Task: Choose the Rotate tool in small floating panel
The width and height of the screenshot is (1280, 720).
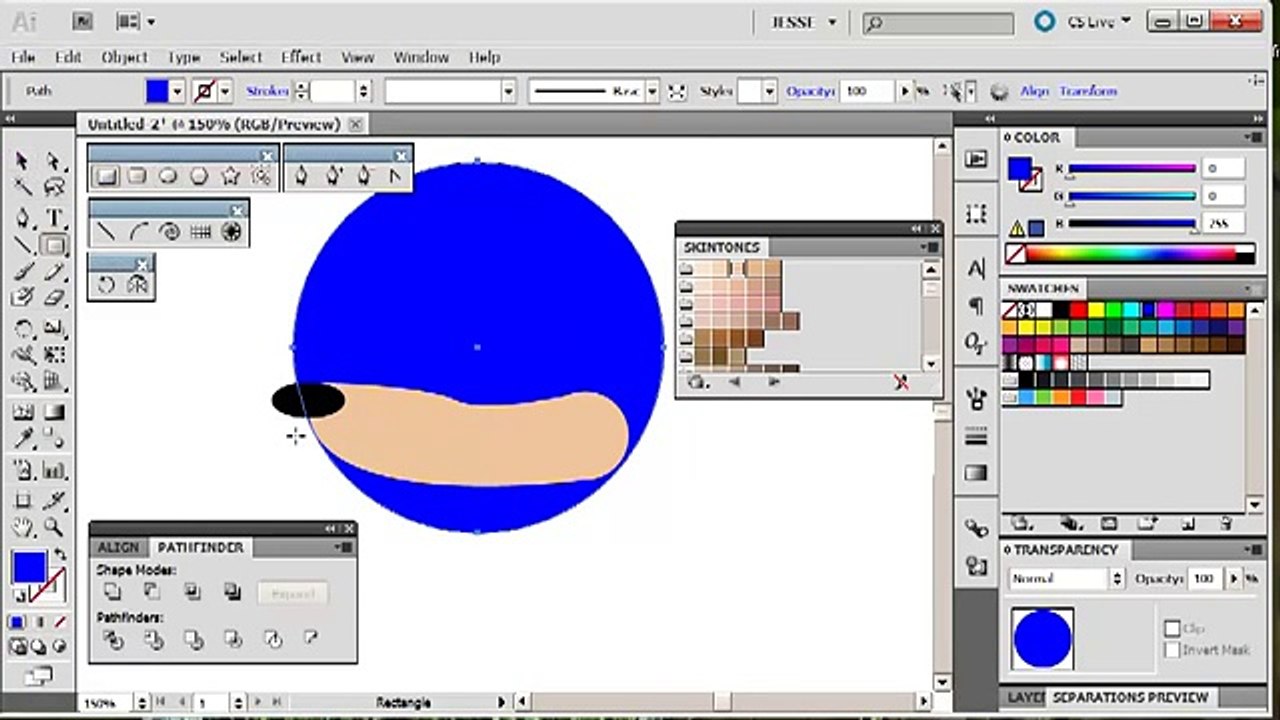Action: point(106,285)
